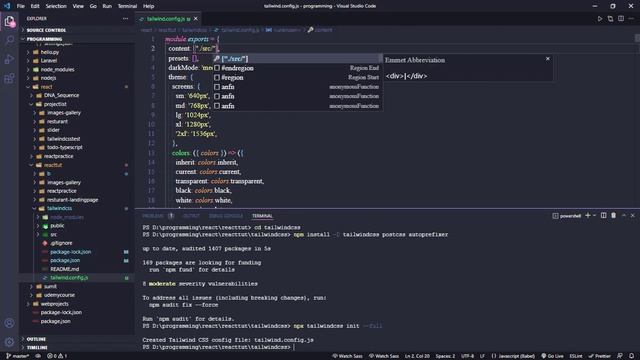Click the feedback icon in status bar

620,356
